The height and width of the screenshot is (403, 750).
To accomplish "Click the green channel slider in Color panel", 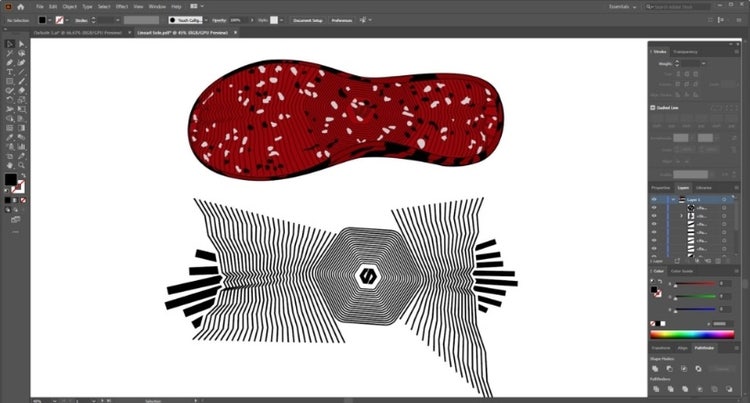I will tap(696, 296).
